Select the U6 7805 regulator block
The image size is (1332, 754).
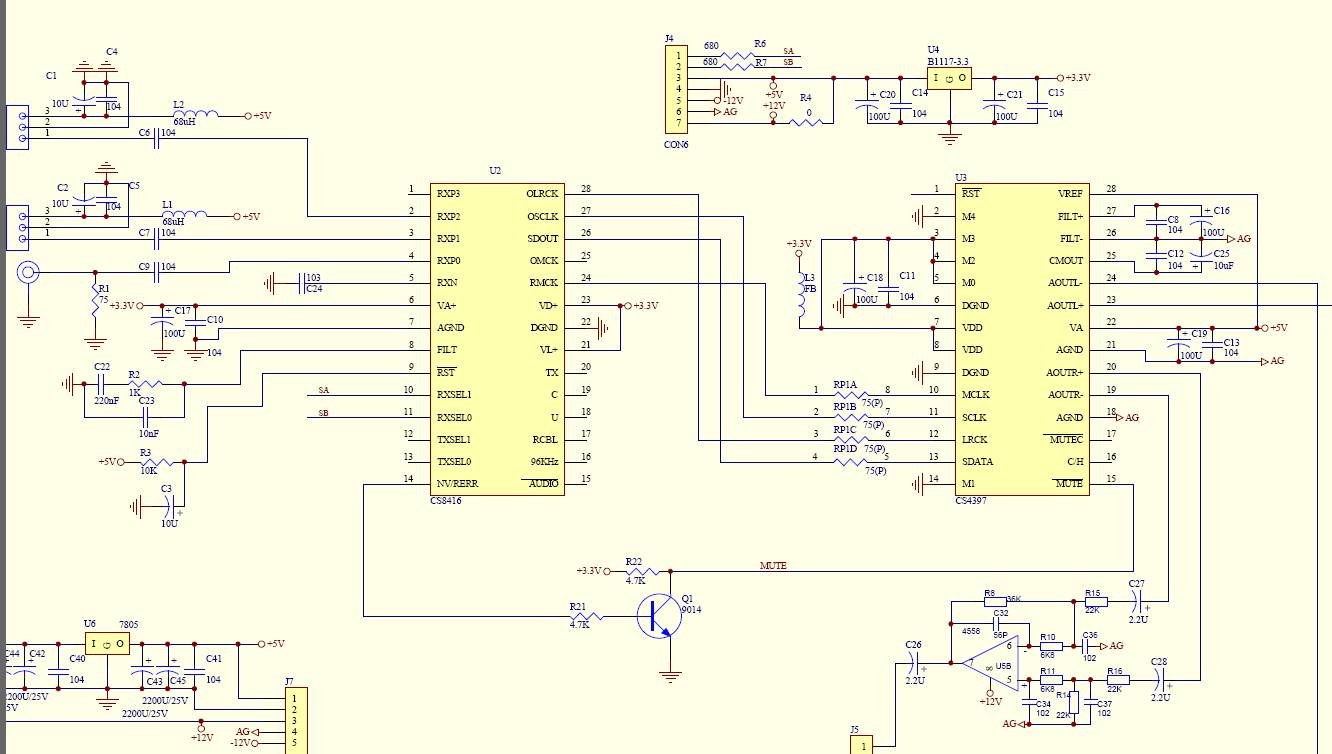(107, 643)
